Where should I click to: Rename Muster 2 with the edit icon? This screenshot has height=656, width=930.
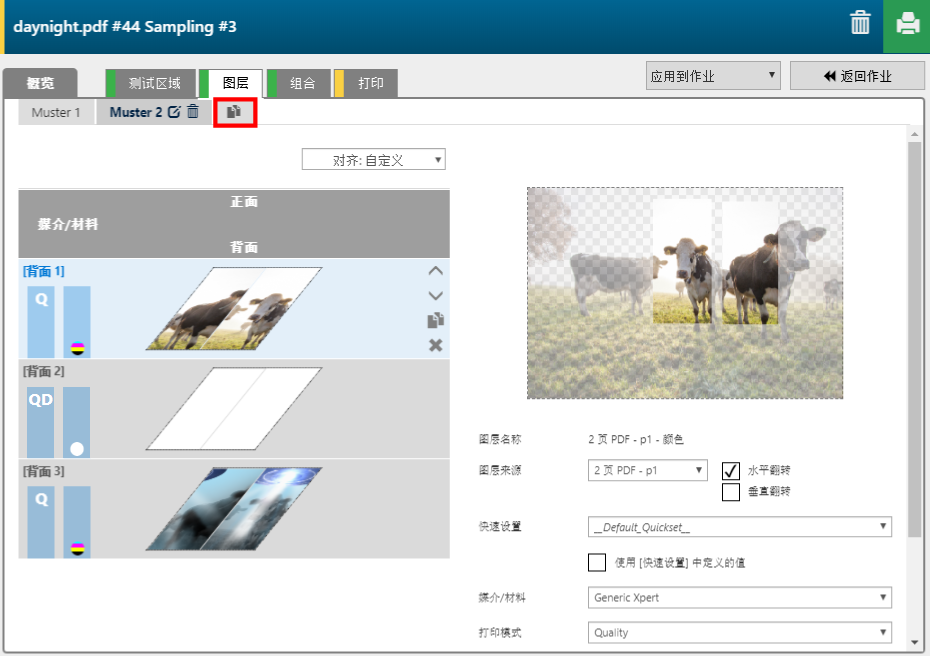click(174, 112)
